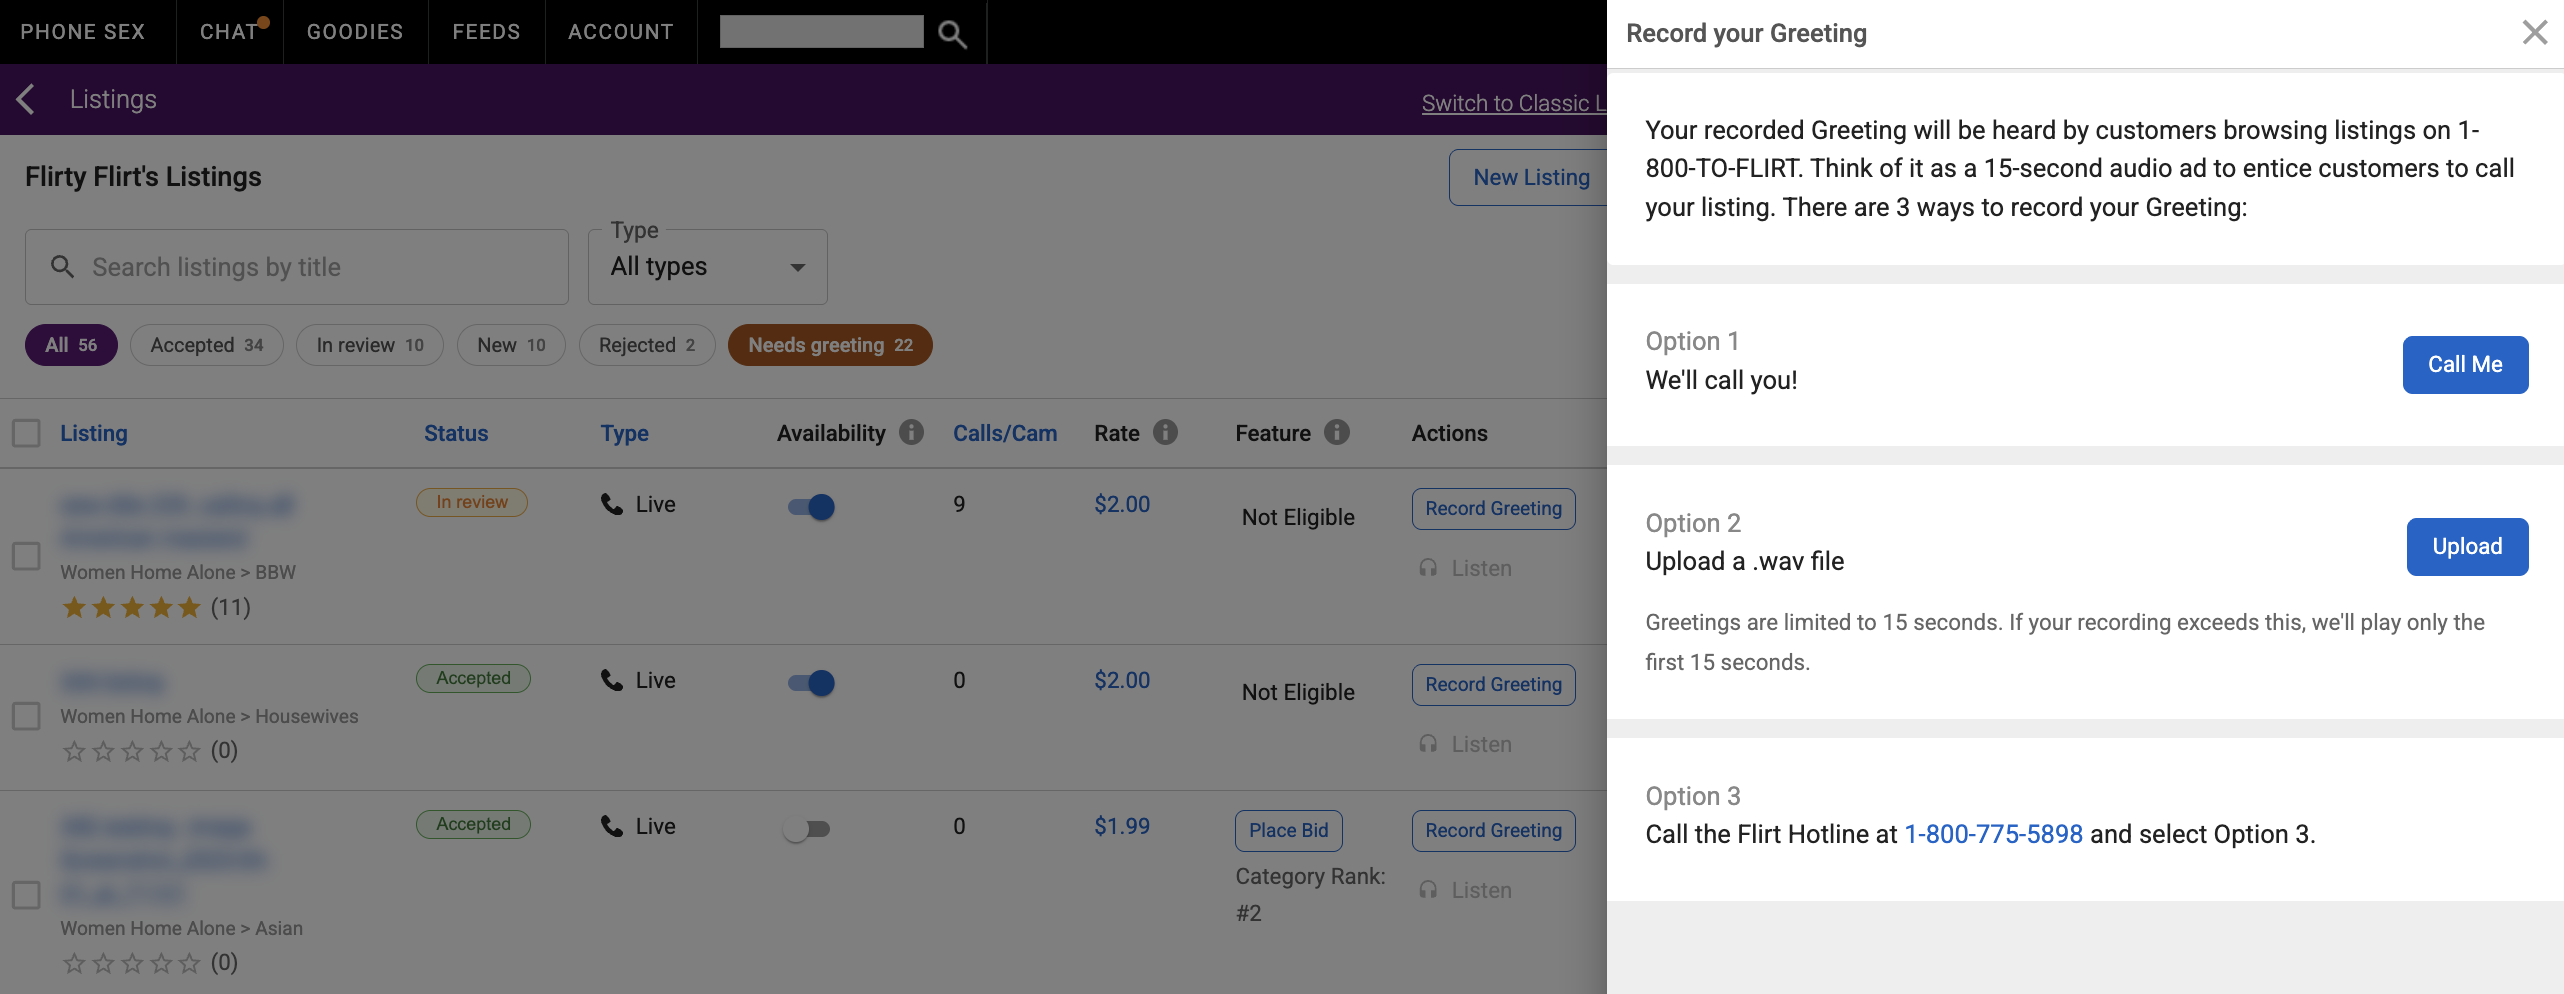The width and height of the screenshot is (2564, 994).
Task: Open the CHAT menu
Action: tap(230, 32)
